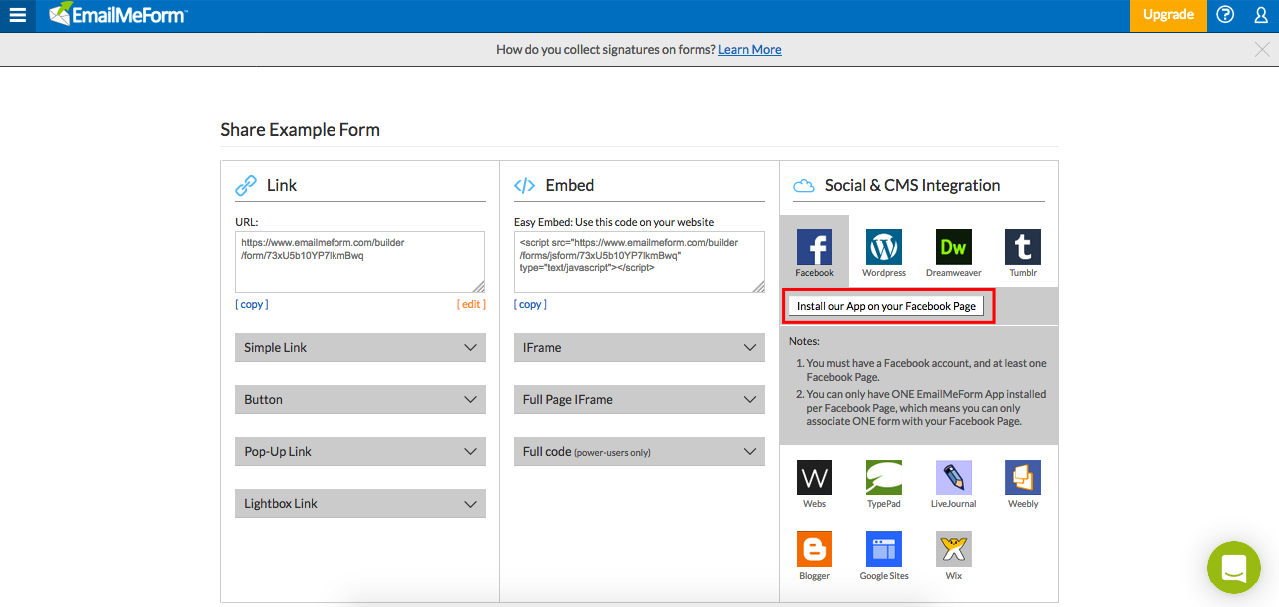Click inside the Easy Embed code box
This screenshot has width=1279, height=607.
639,262
